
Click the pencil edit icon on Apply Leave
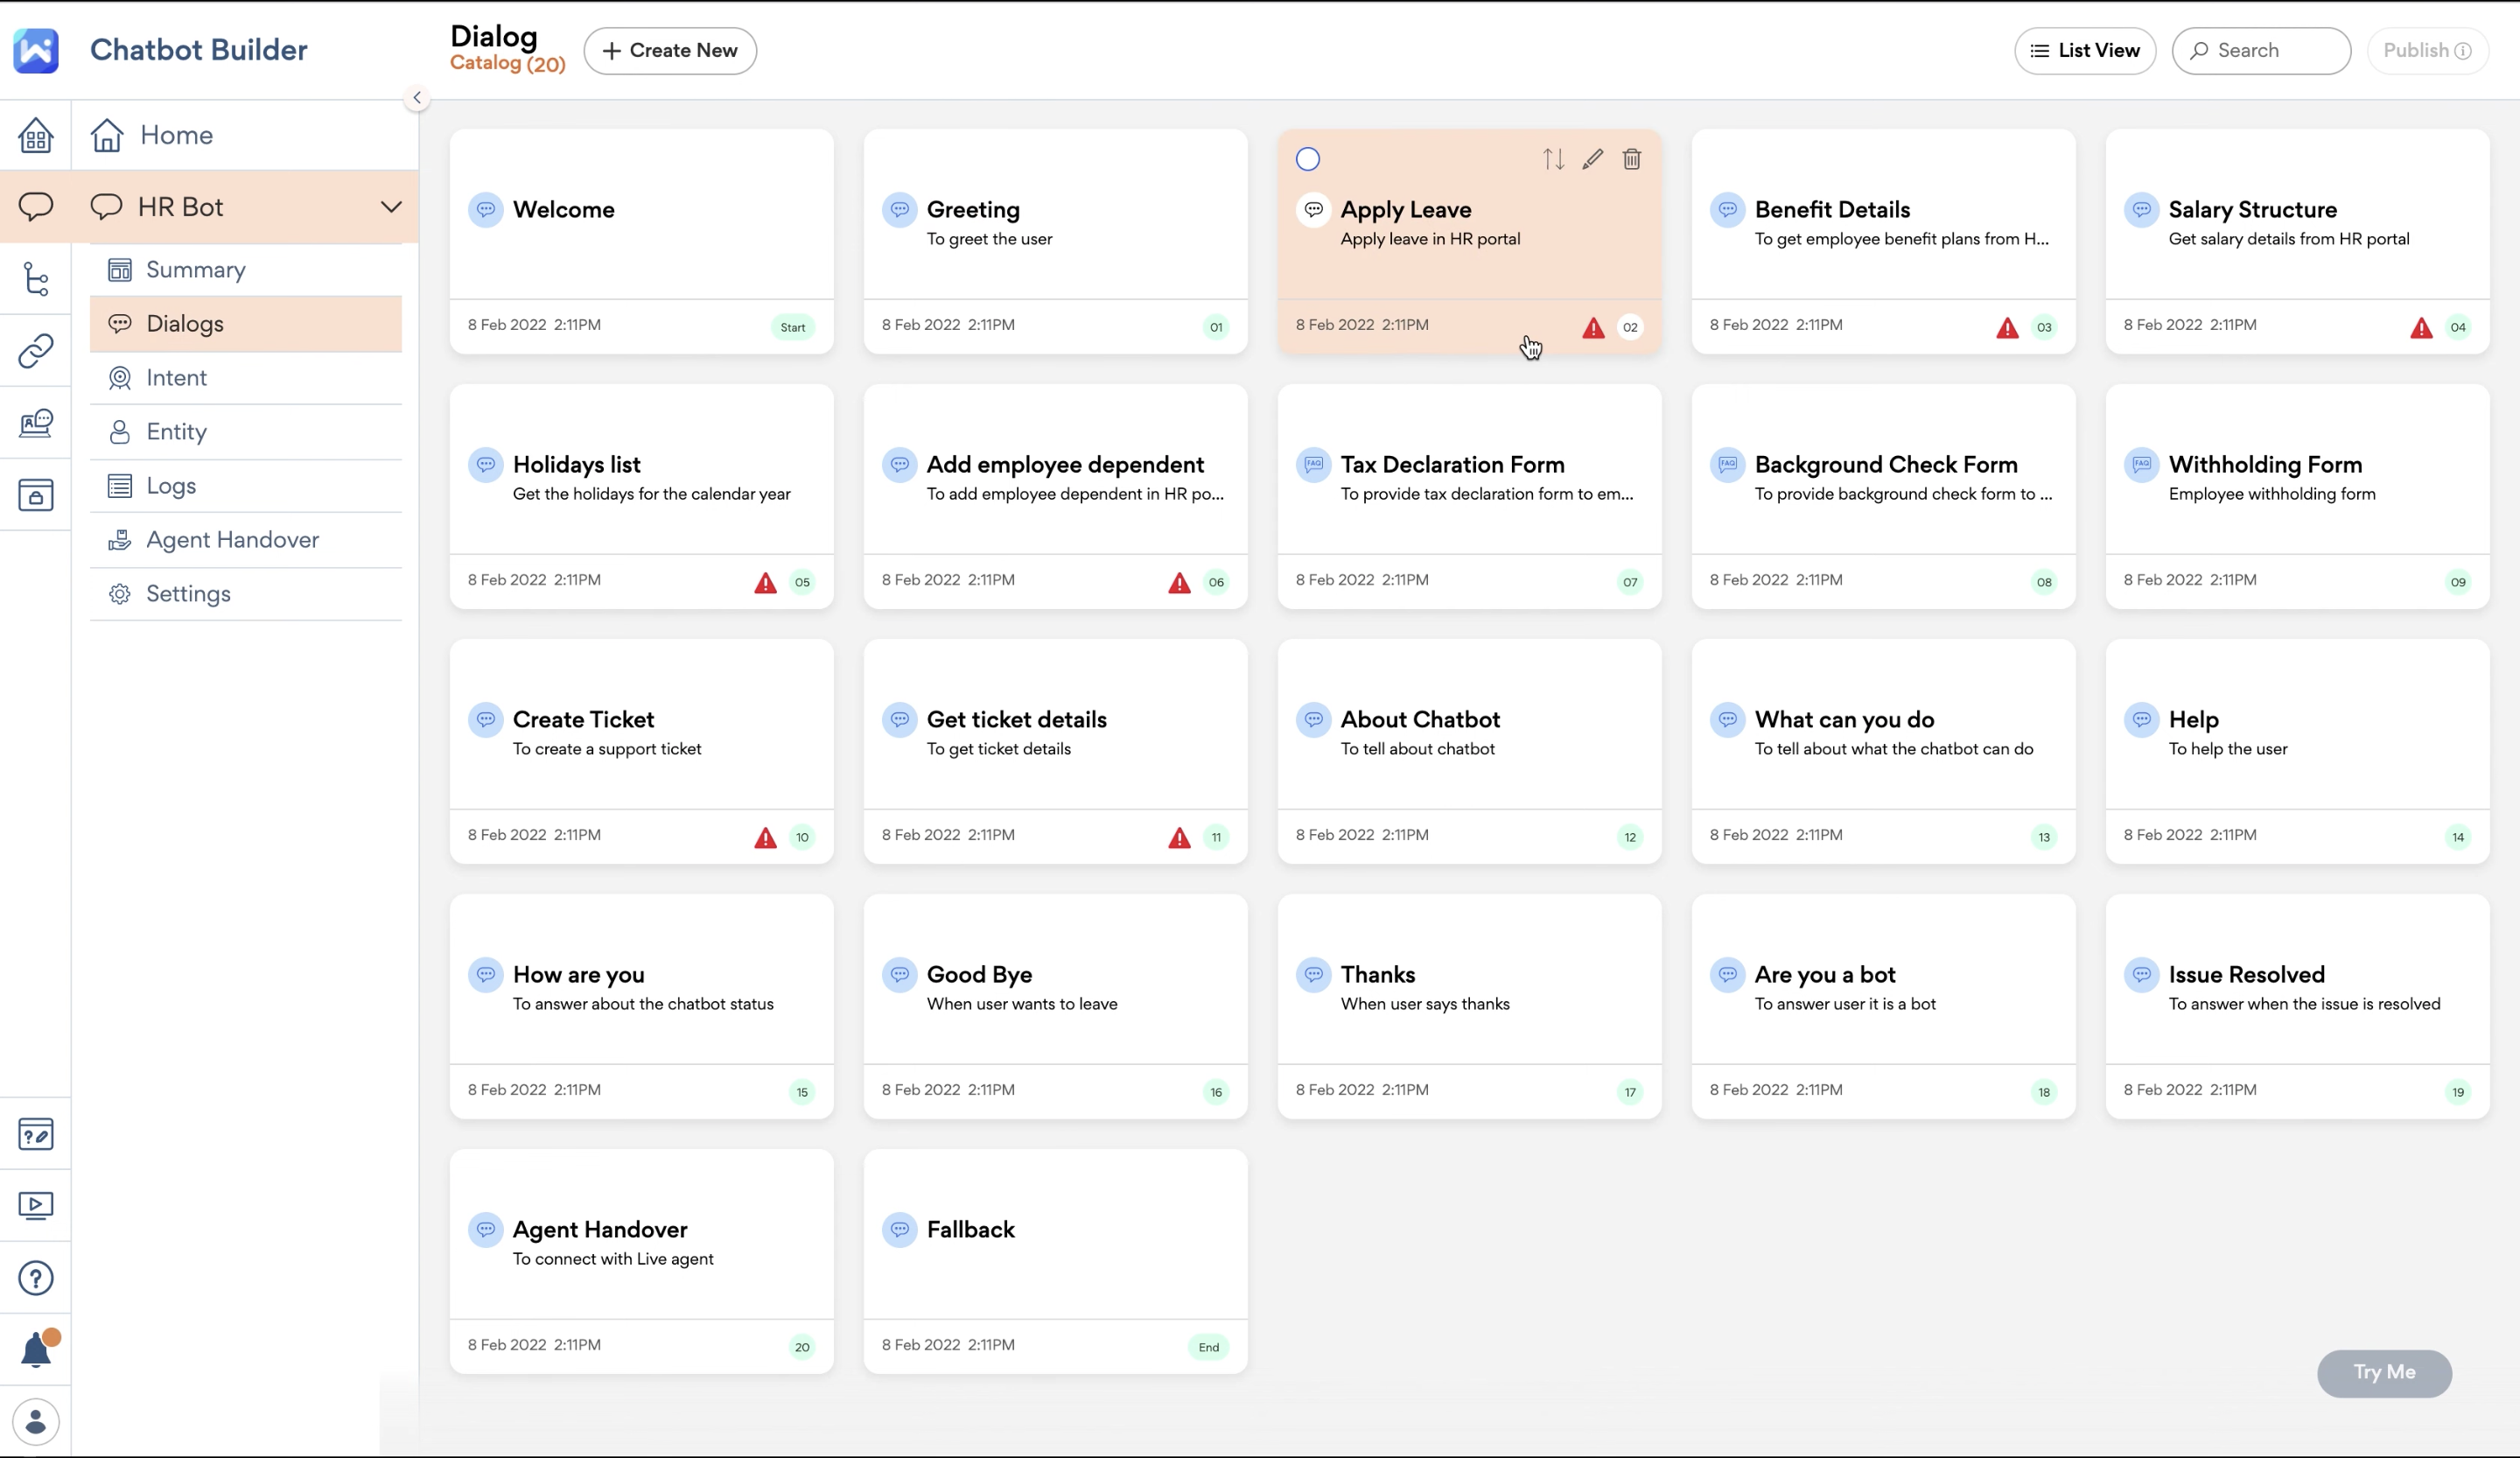pyautogui.click(x=1592, y=159)
